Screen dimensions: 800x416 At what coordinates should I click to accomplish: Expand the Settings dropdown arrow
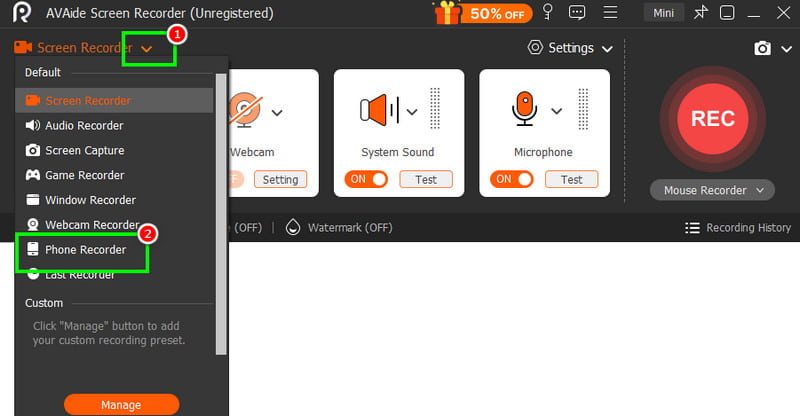(x=607, y=49)
